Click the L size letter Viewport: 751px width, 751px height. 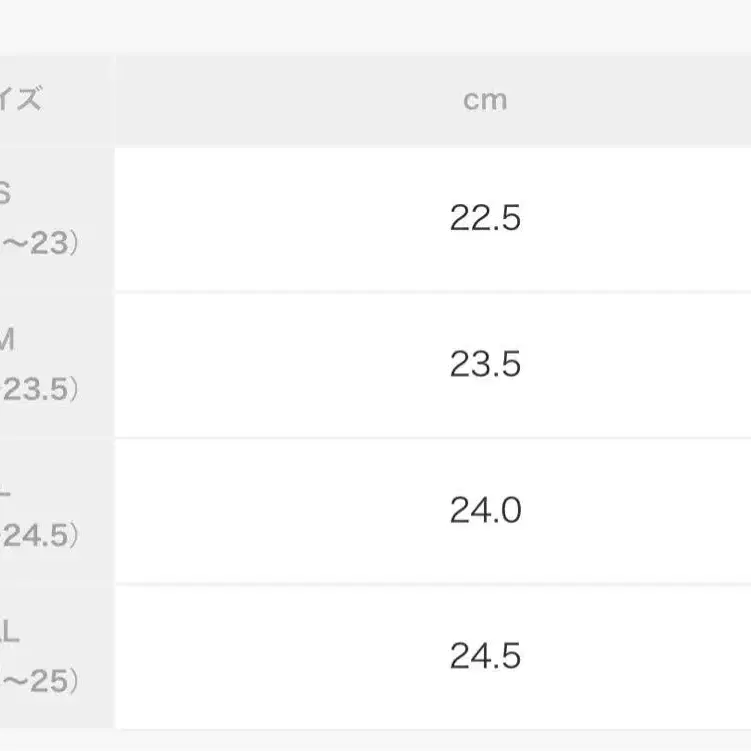pos(6,487)
